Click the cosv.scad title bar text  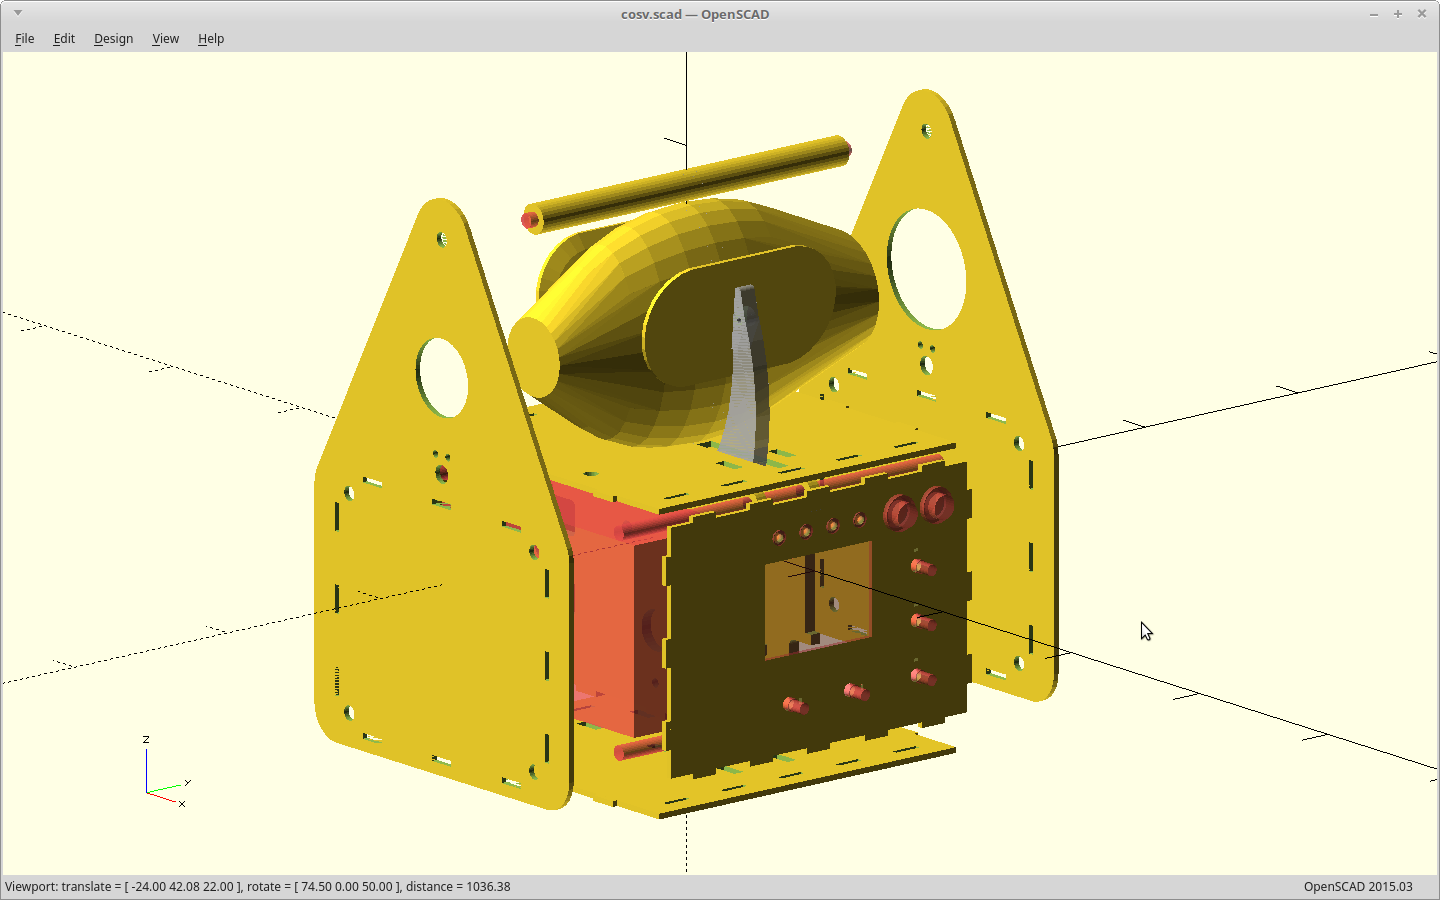point(694,14)
